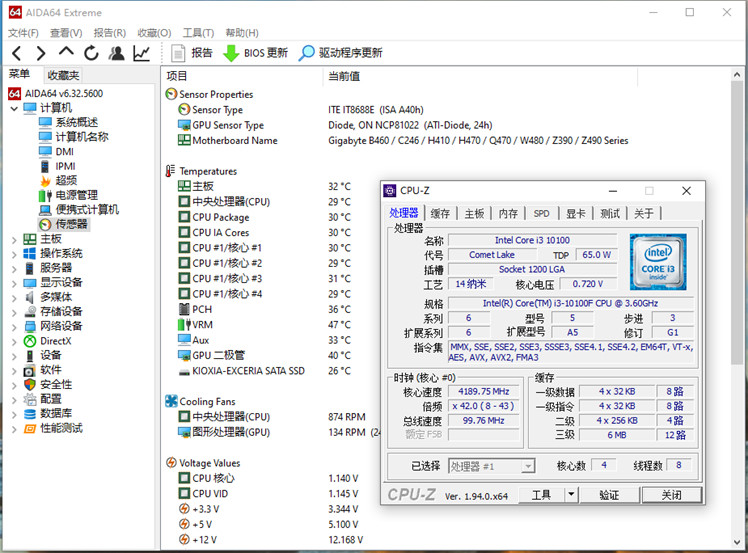This screenshot has width=748, height=553.
Task: Expand the 主板 tree node
Action: click(x=14, y=239)
